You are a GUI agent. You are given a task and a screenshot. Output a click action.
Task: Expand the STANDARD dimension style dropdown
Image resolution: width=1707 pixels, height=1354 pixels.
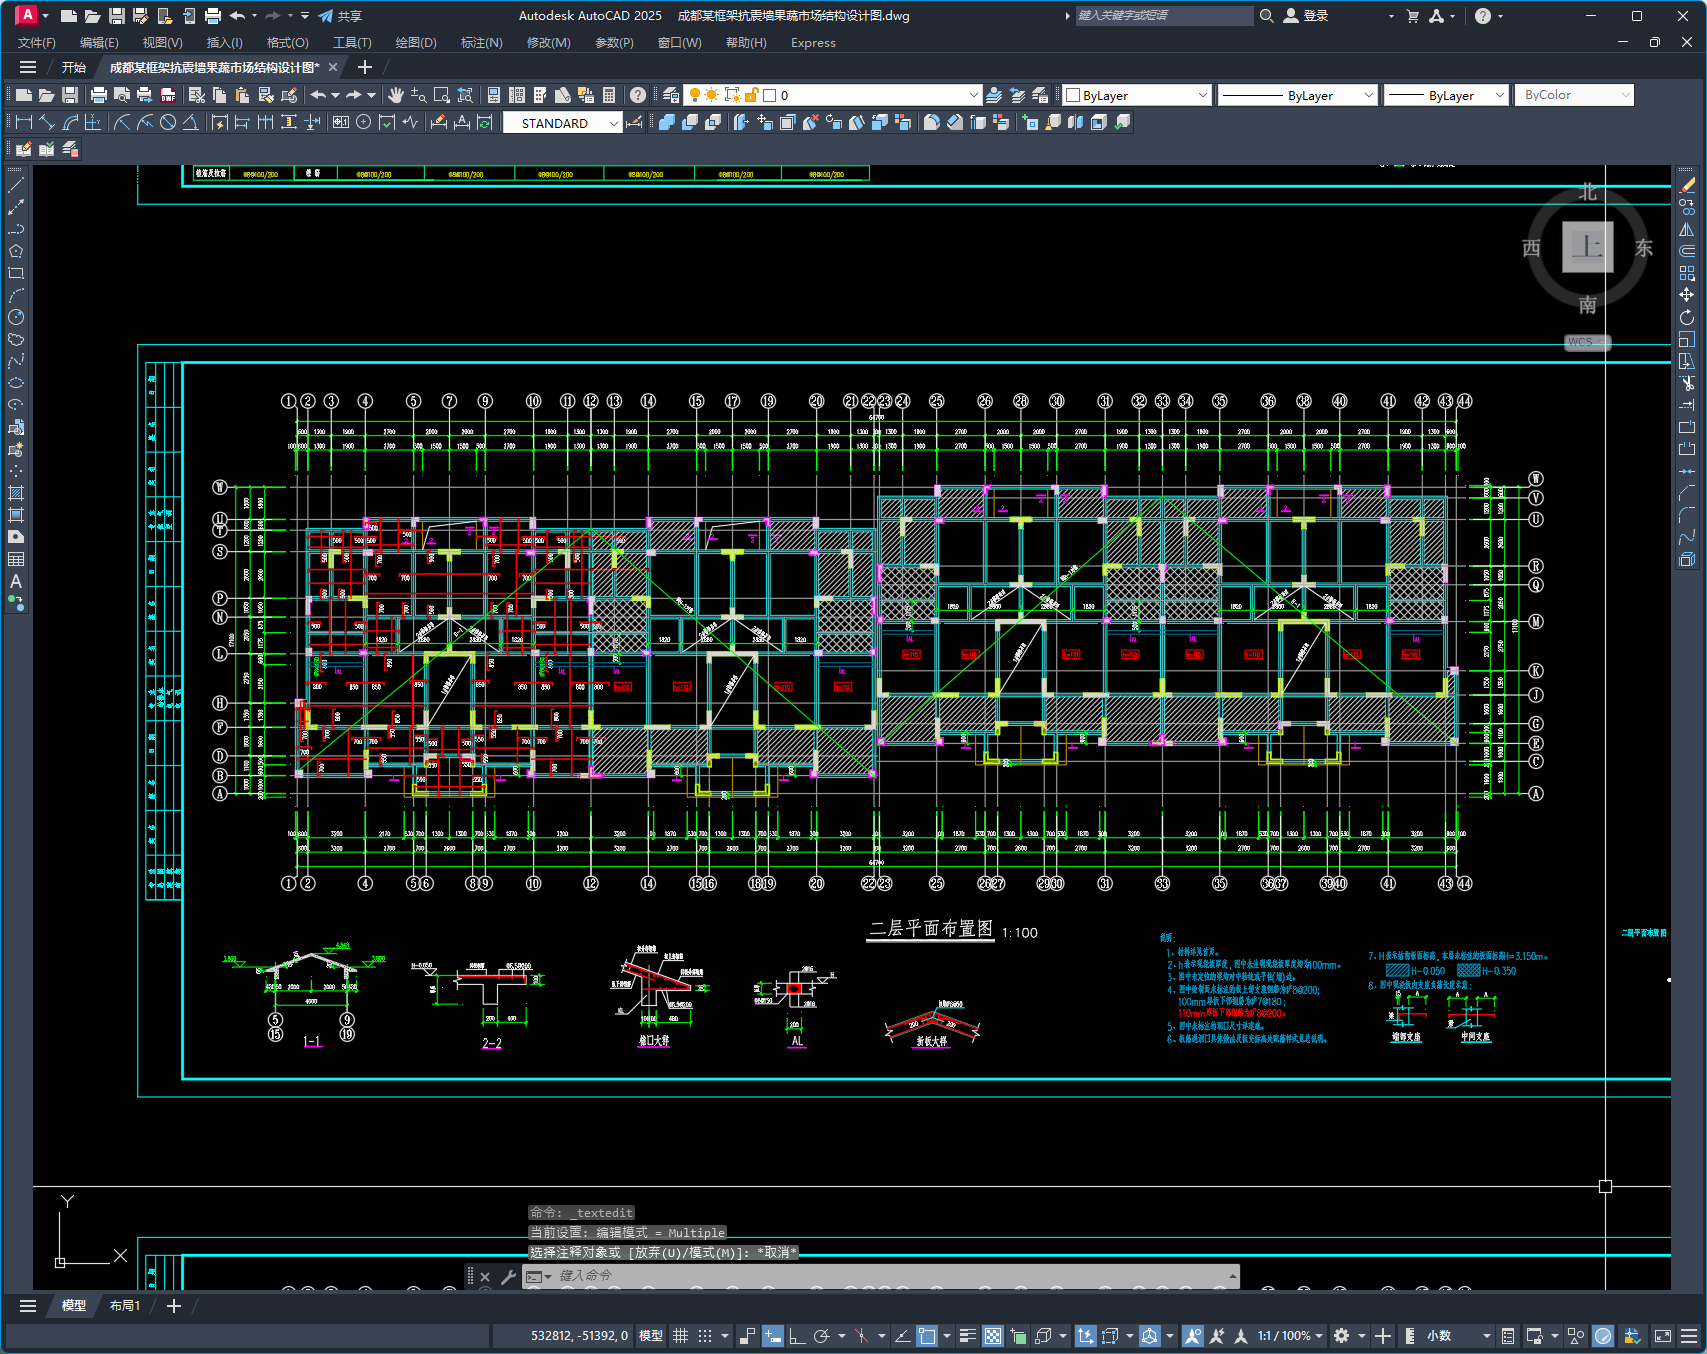614,123
